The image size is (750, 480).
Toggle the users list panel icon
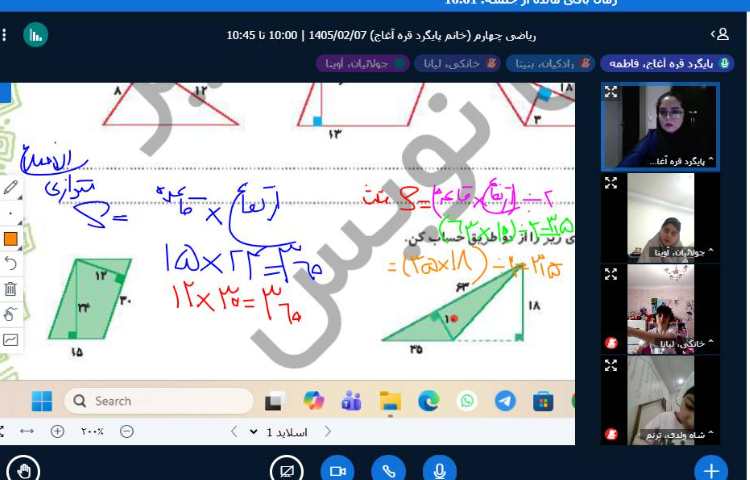pos(720,34)
